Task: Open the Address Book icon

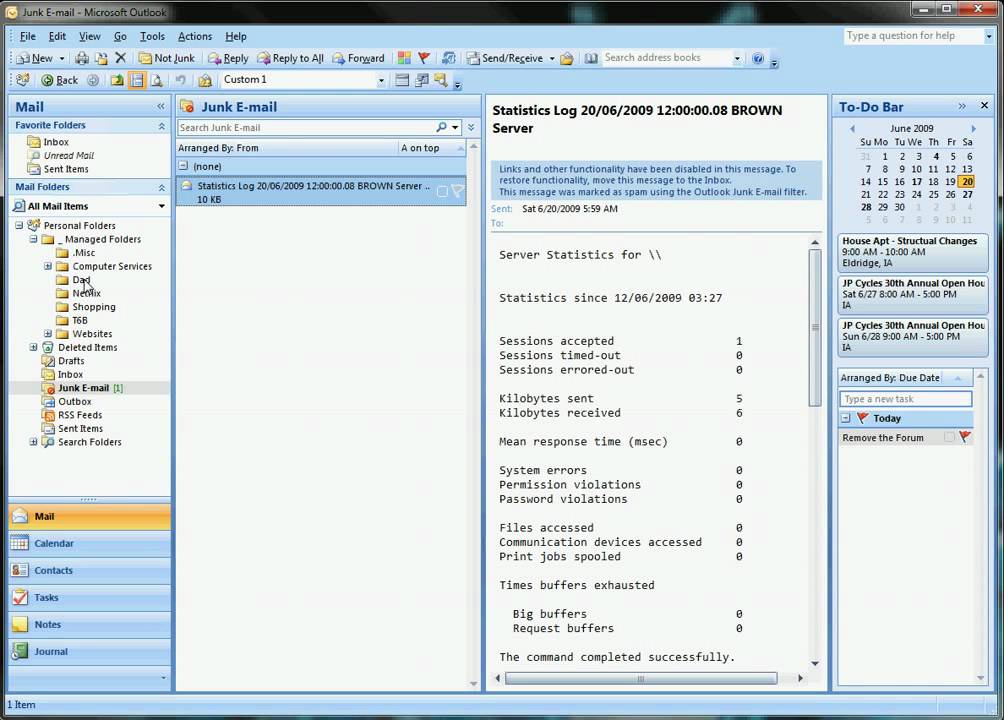Action: pyautogui.click(x=591, y=58)
